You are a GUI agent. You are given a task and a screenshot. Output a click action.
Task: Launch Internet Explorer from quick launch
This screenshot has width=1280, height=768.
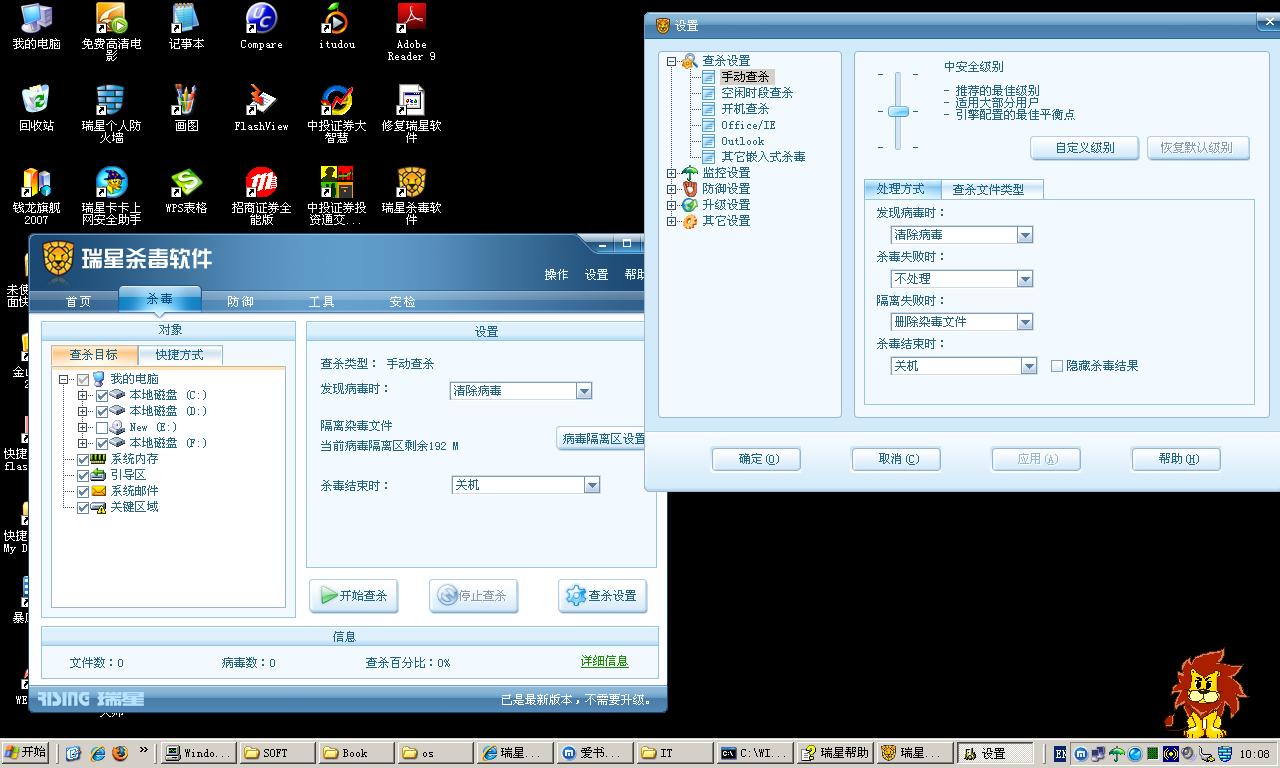(x=97, y=753)
